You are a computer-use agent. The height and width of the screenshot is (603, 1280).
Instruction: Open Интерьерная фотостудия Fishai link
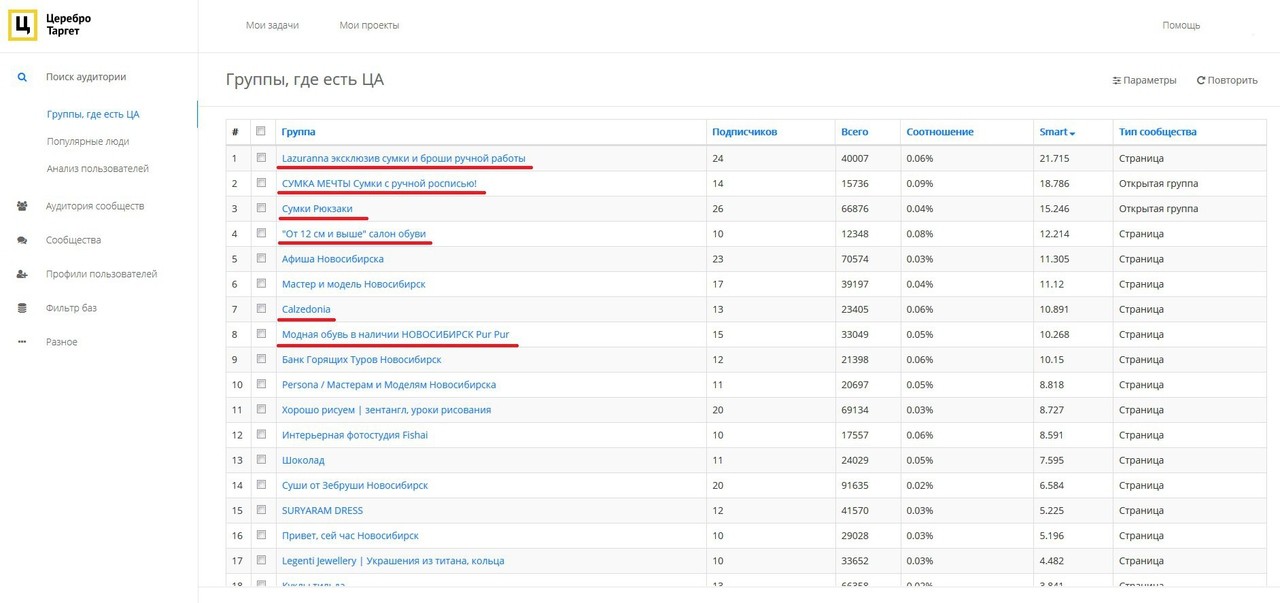355,435
